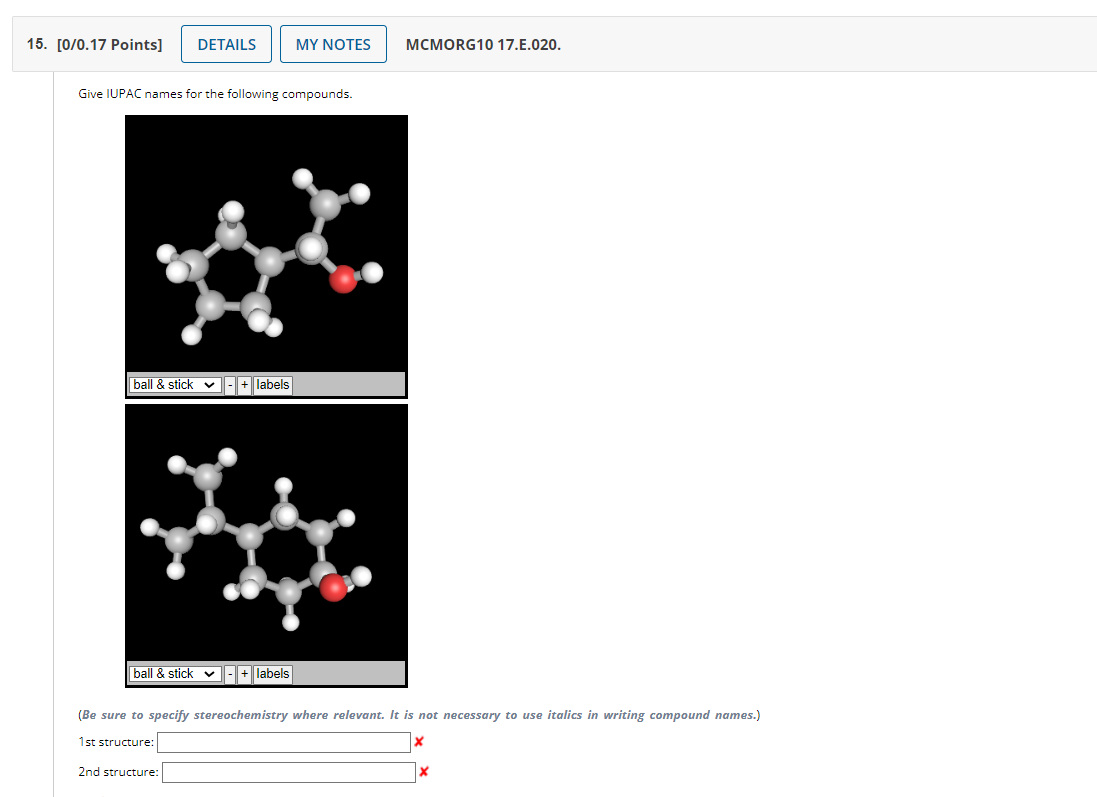
Task: Zoom in on the first molecule viewer
Action: pyautogui.click(x=244, y=384)
